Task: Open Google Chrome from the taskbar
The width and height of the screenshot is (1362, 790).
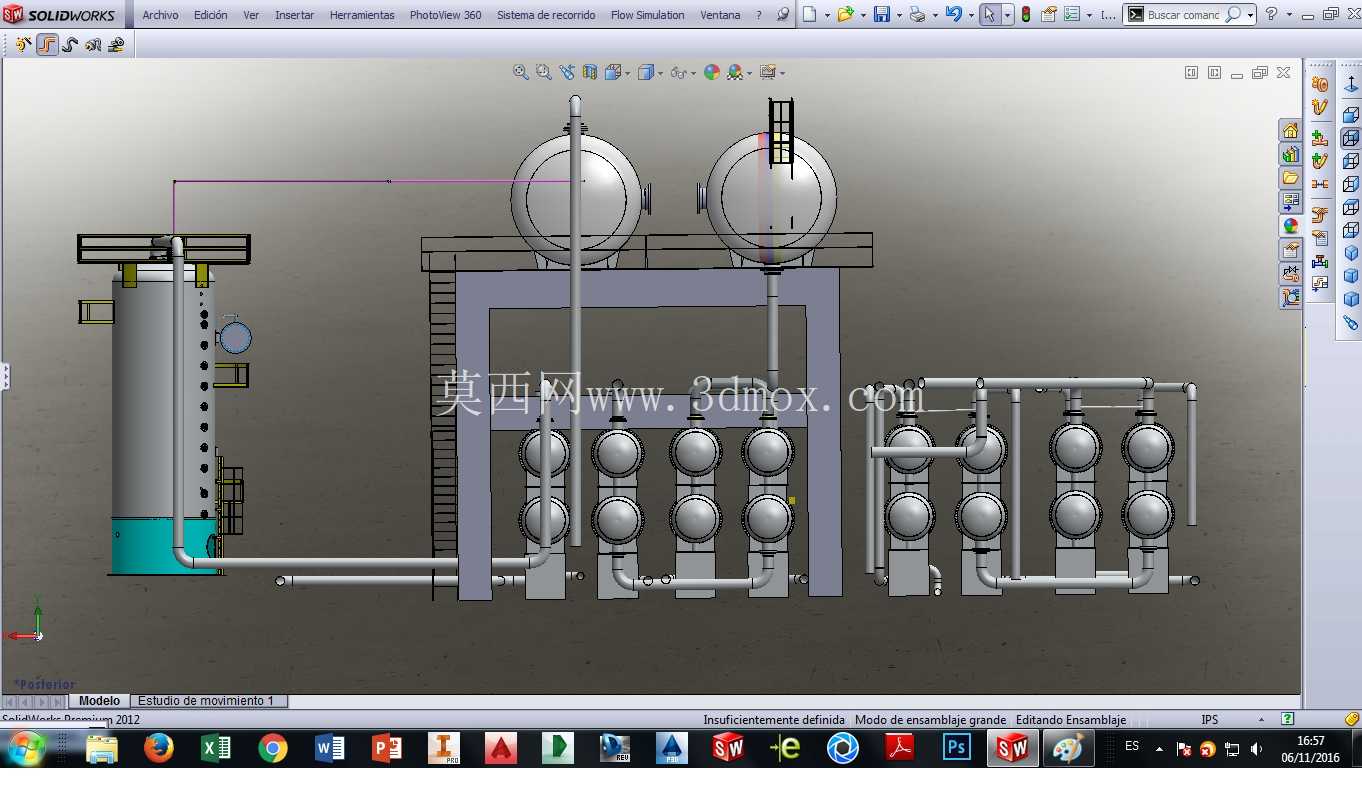Action: pyautogui.click(x=273, y=748)
